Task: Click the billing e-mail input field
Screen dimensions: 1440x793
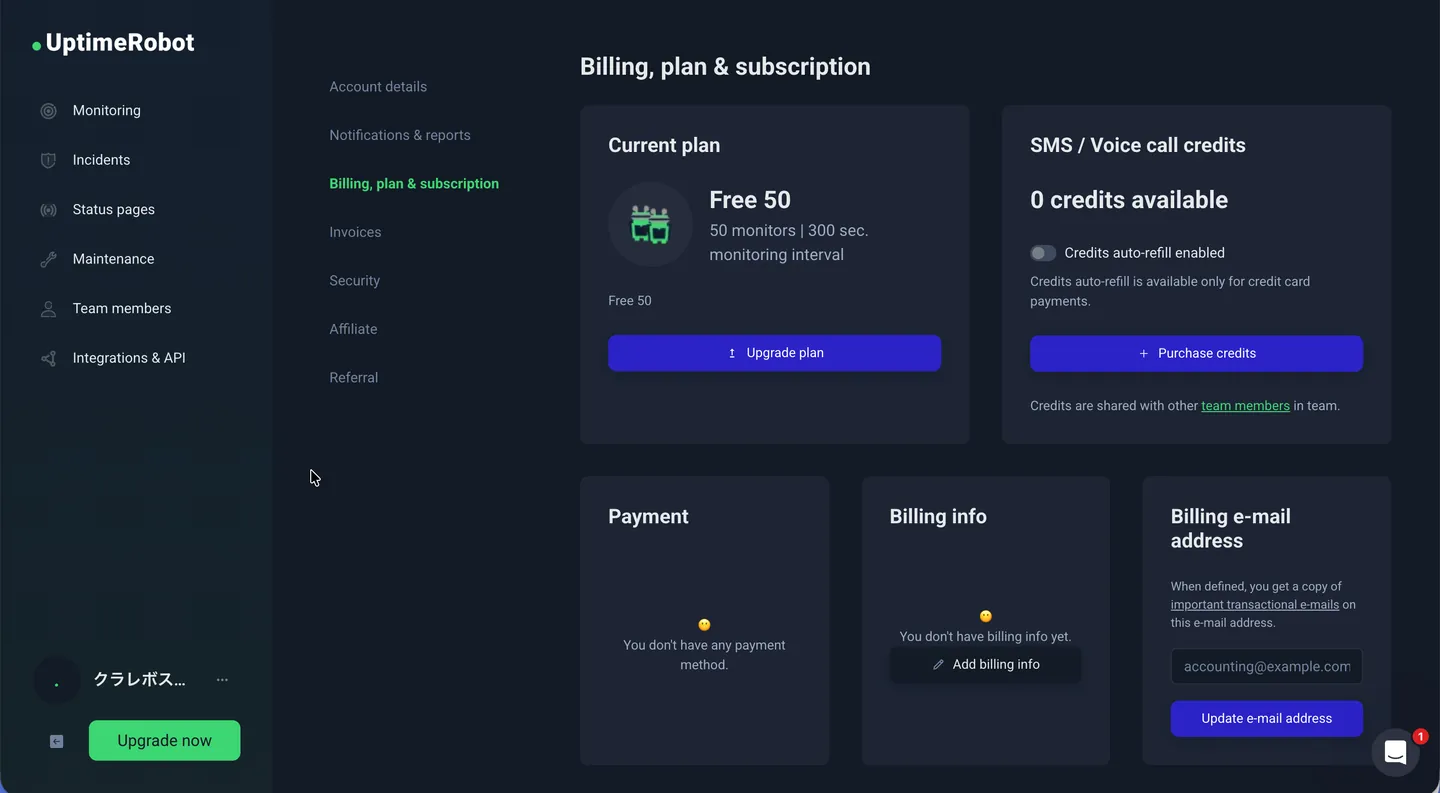Action: click(1266, 666)
